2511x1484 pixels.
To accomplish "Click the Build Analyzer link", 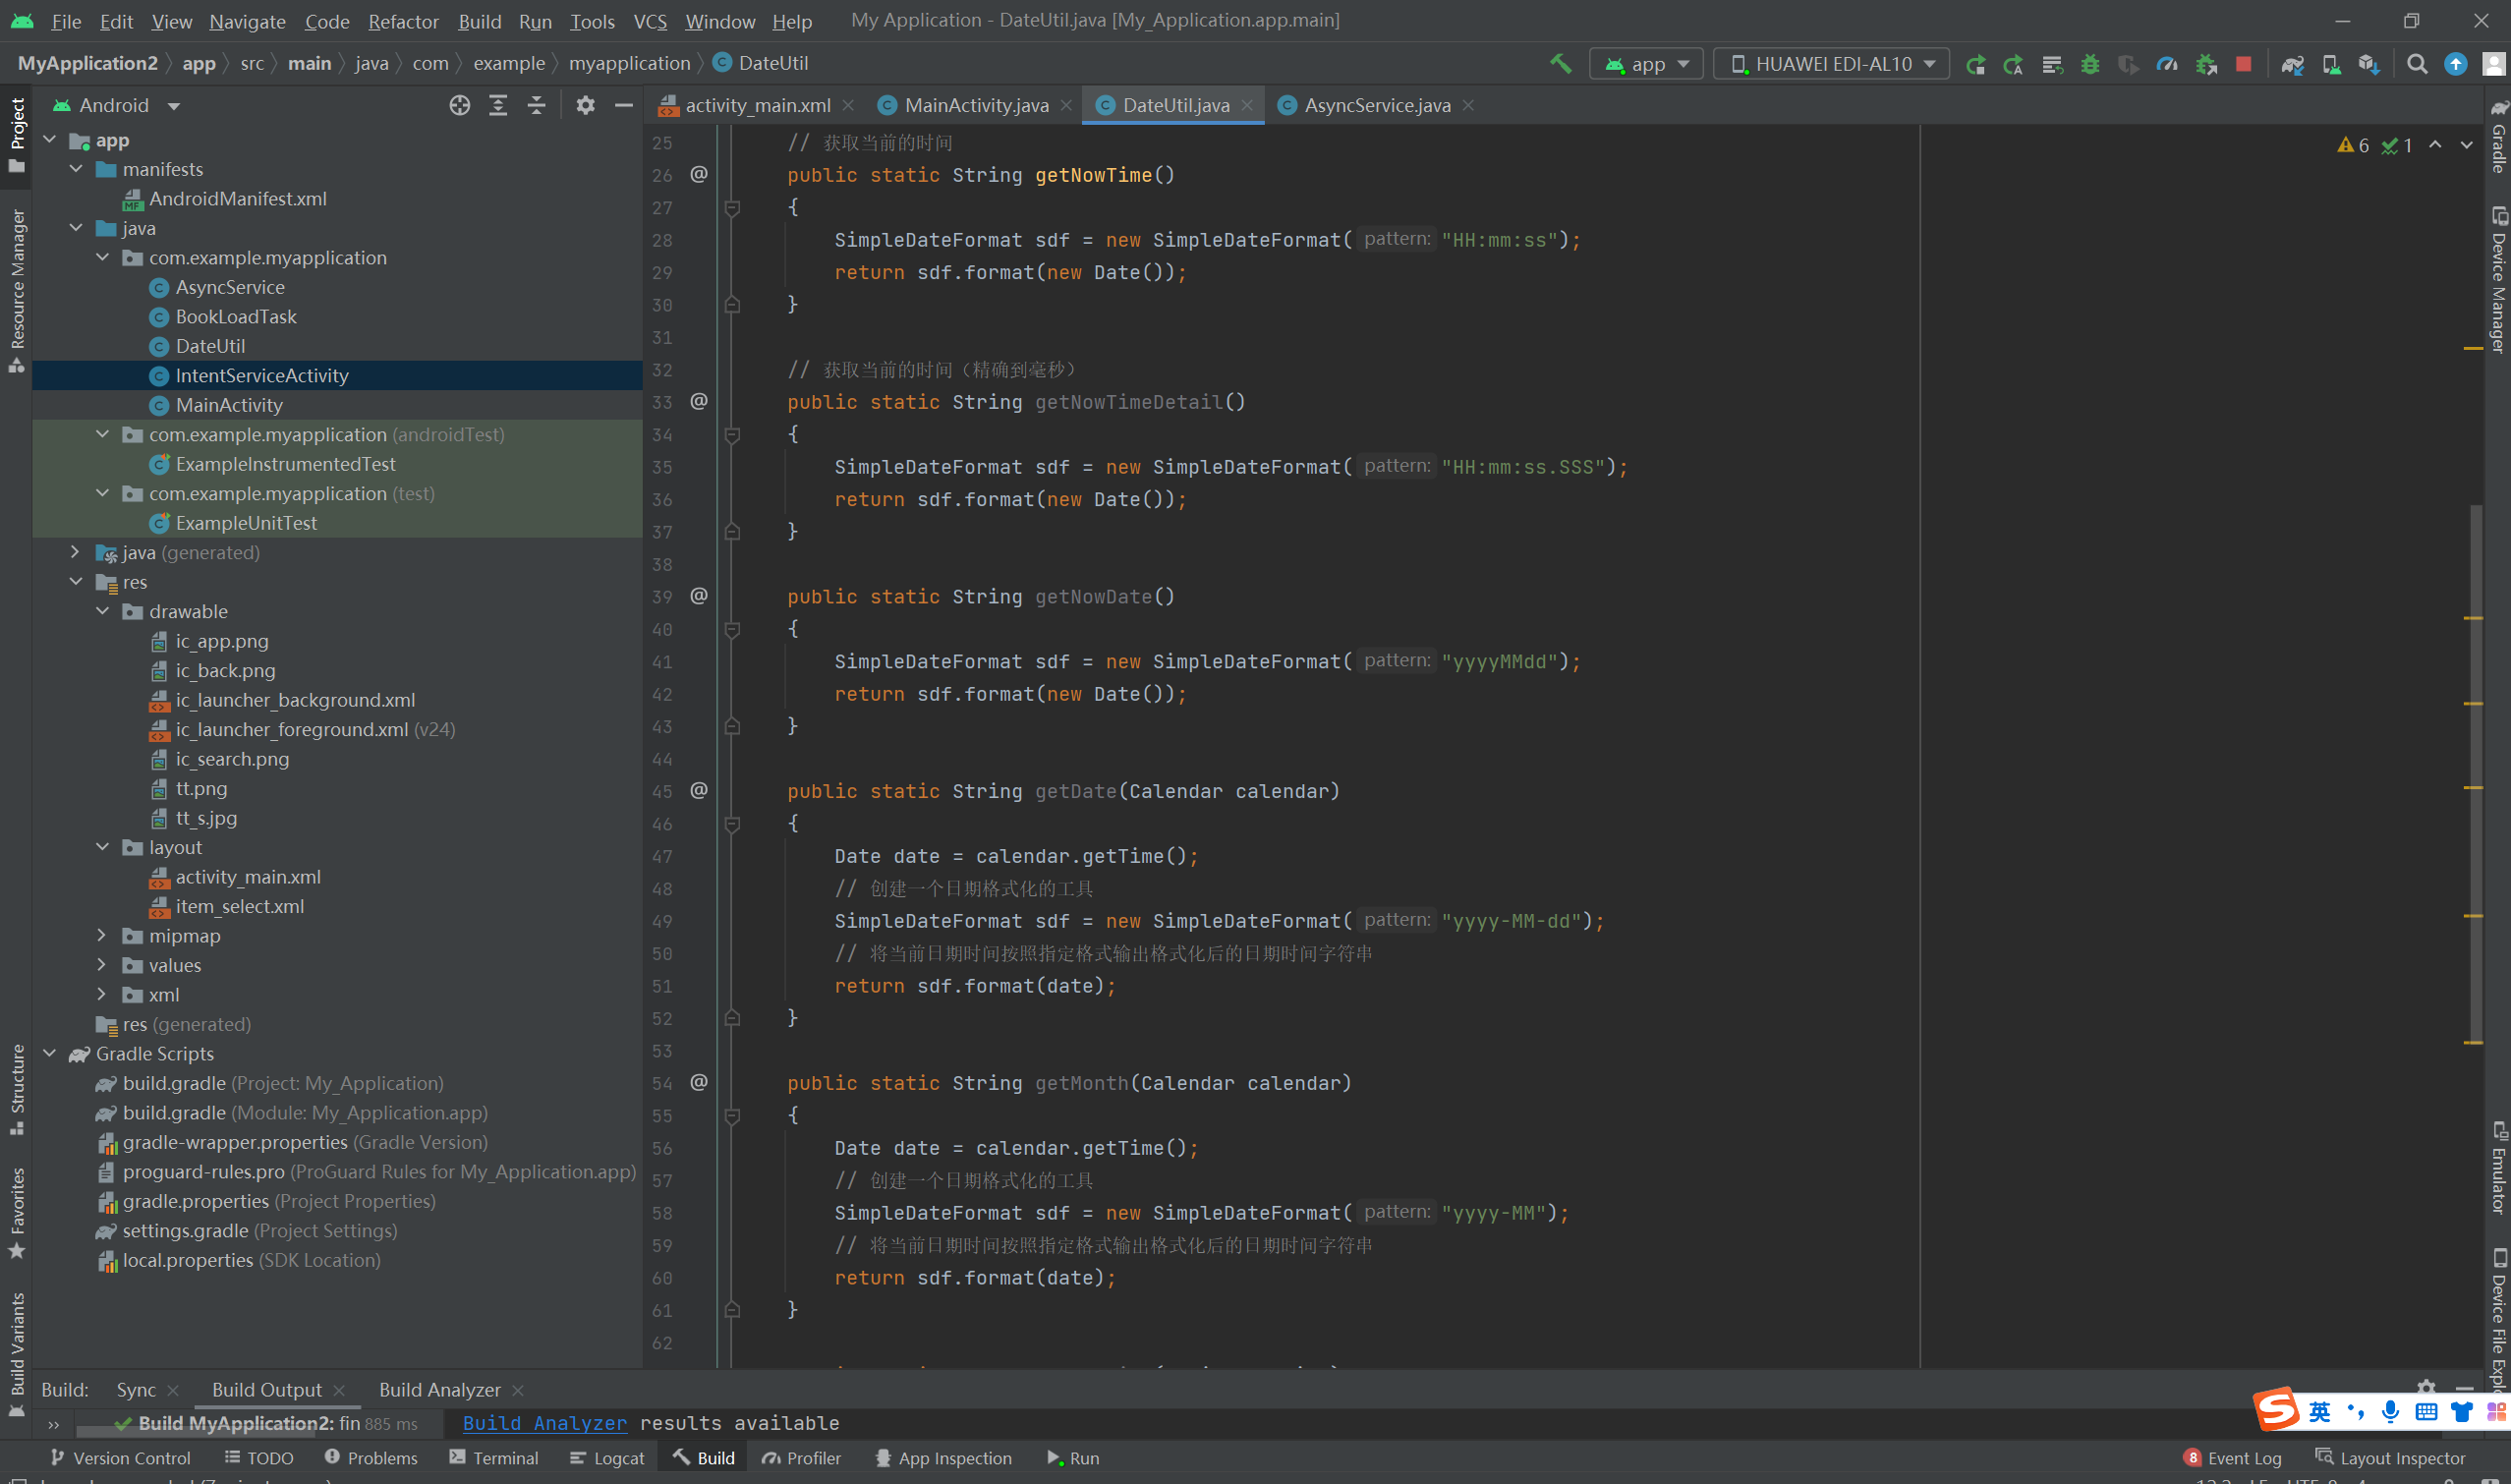I will 544,1423.
